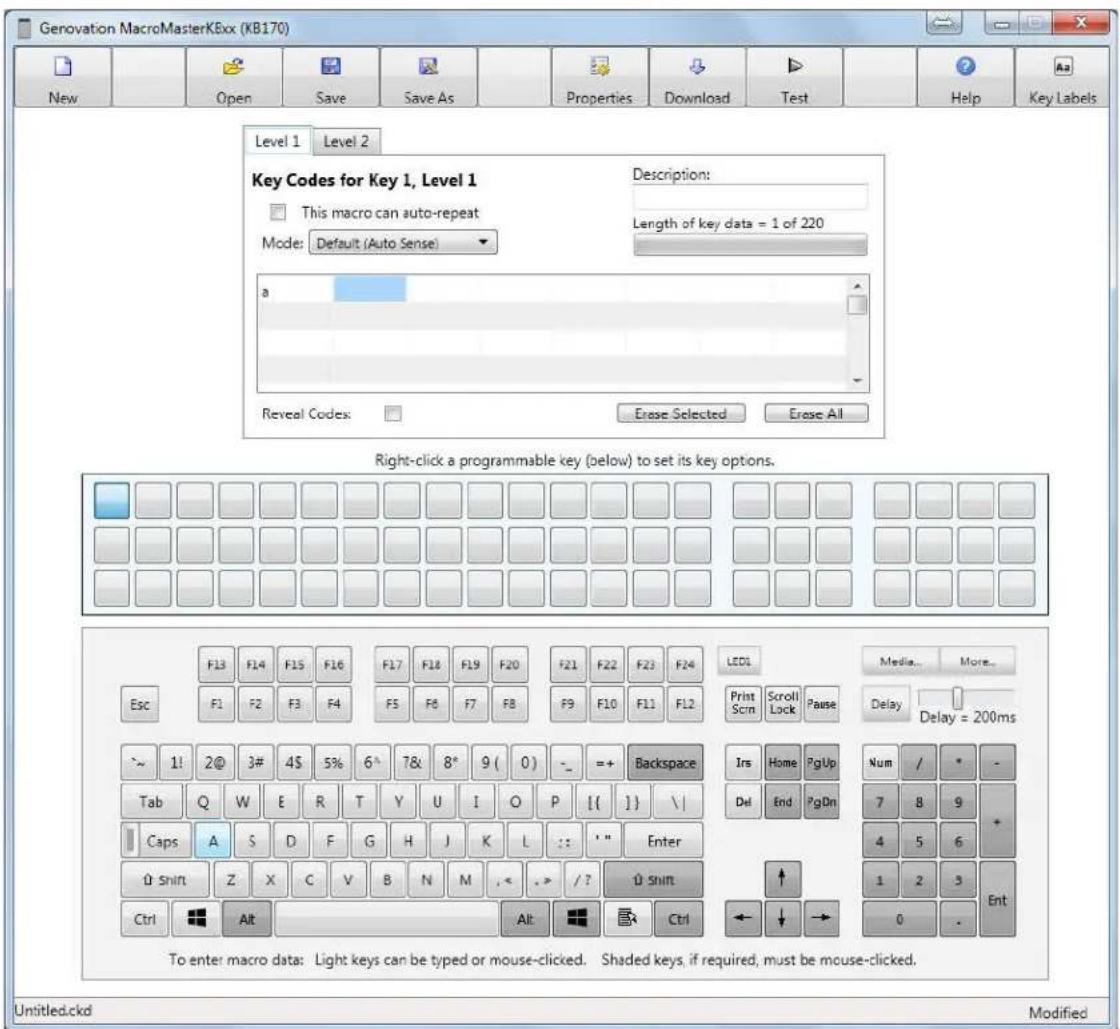Click the left Windows logo key
Image resolution: width=1120 pixels, height=1029 pixels.
(x=196, y=918)
